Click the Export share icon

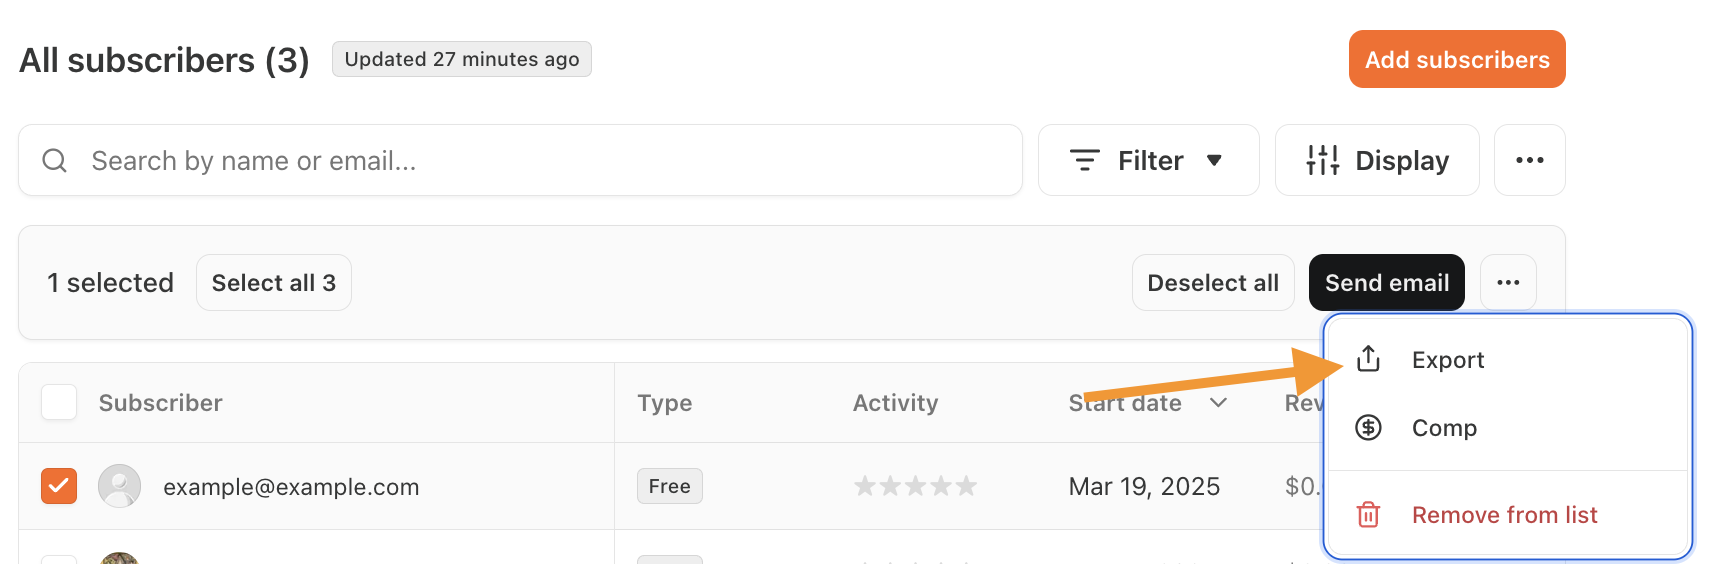click(1368, 359)
